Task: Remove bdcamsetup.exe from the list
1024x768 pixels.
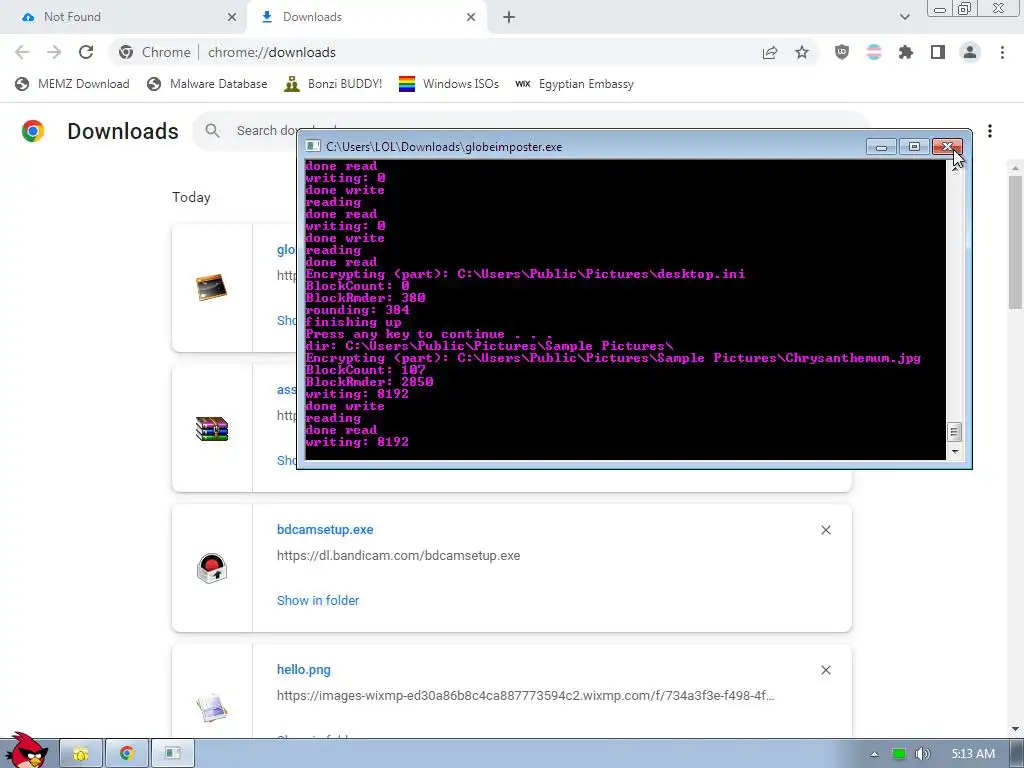Action: [825, 530]
